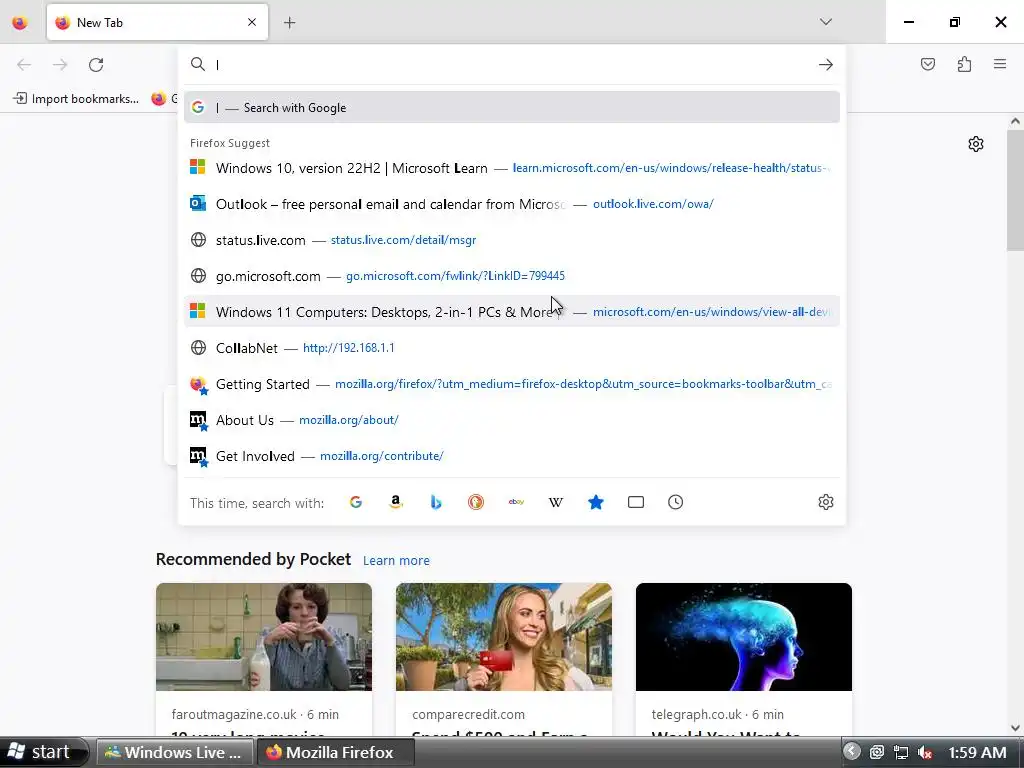The image size is (1024, 768).
Task: Search this time with Bing icon
Action: 436,502
